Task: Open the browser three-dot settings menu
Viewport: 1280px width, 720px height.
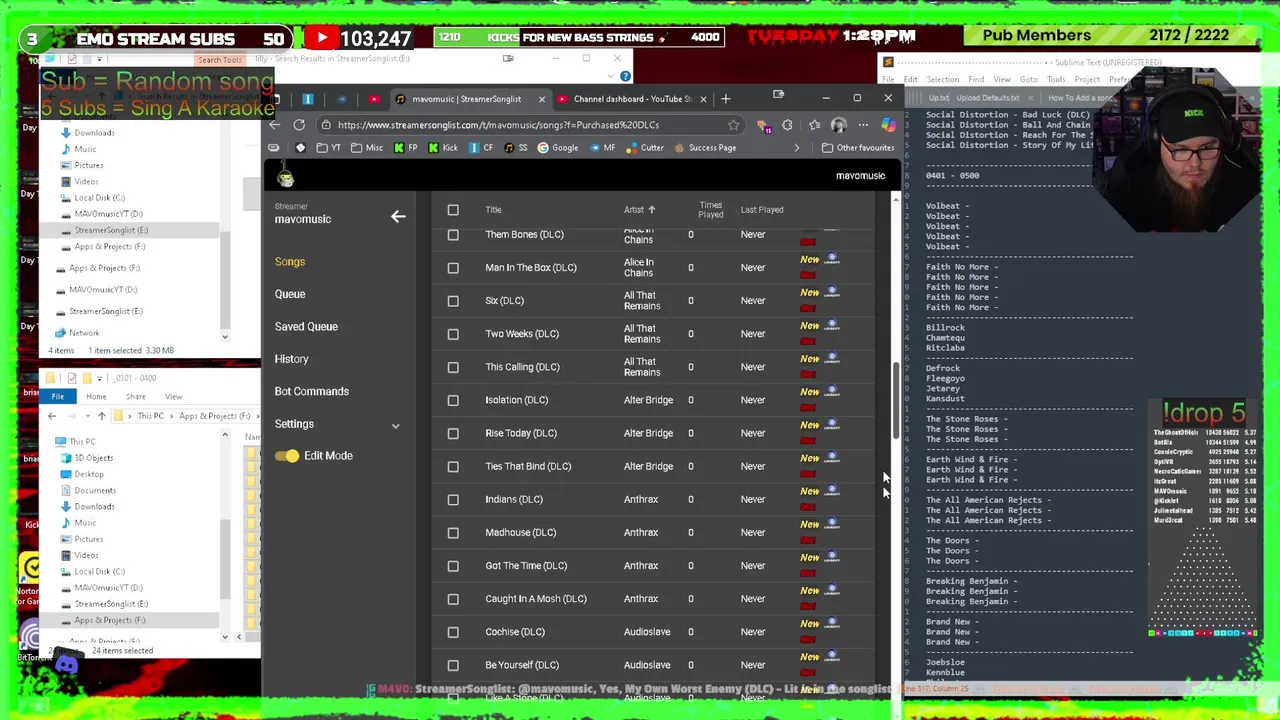Action: pos(863,125)
